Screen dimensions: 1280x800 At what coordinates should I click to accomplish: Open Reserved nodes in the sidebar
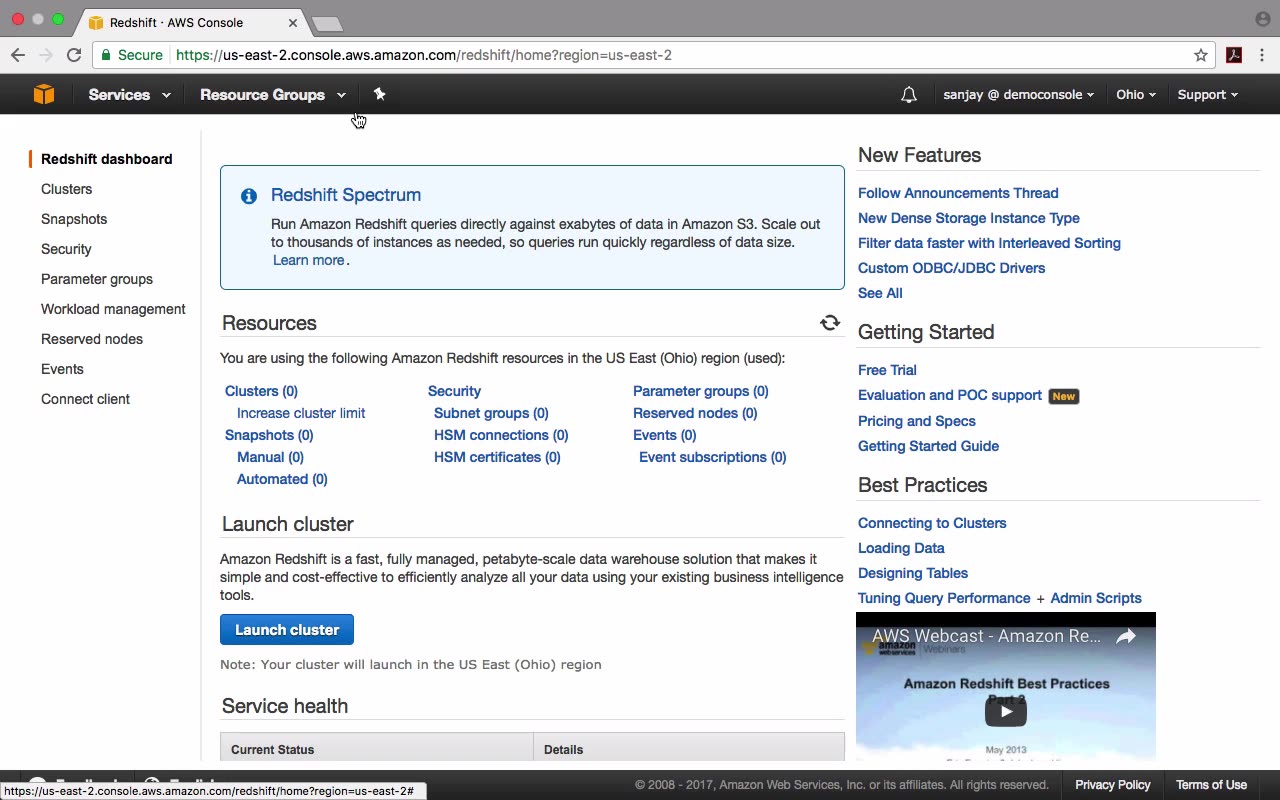coord(92,339)
